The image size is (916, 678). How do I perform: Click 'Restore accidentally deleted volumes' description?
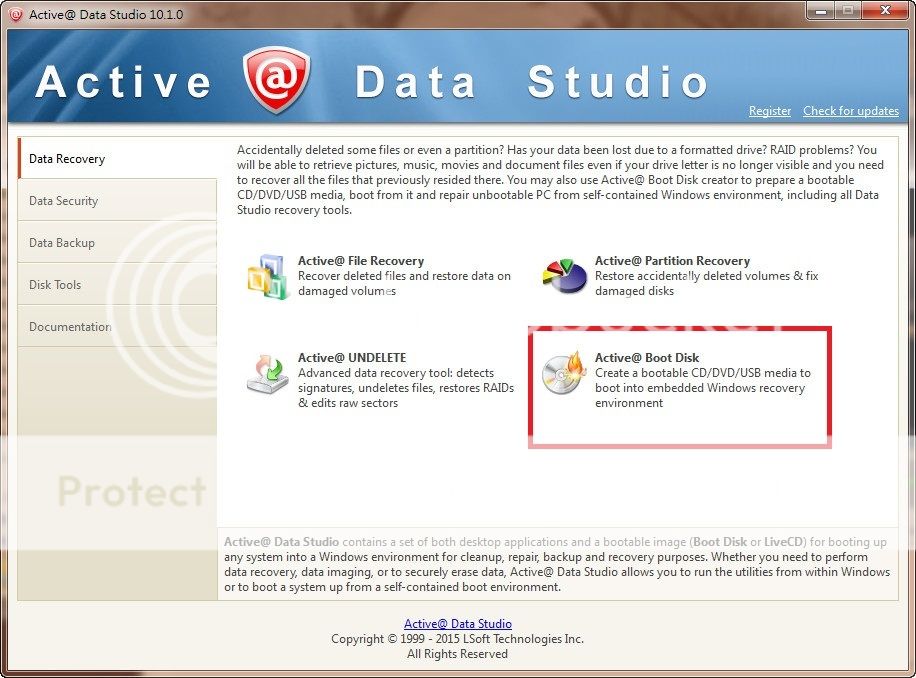click(706, 283)
